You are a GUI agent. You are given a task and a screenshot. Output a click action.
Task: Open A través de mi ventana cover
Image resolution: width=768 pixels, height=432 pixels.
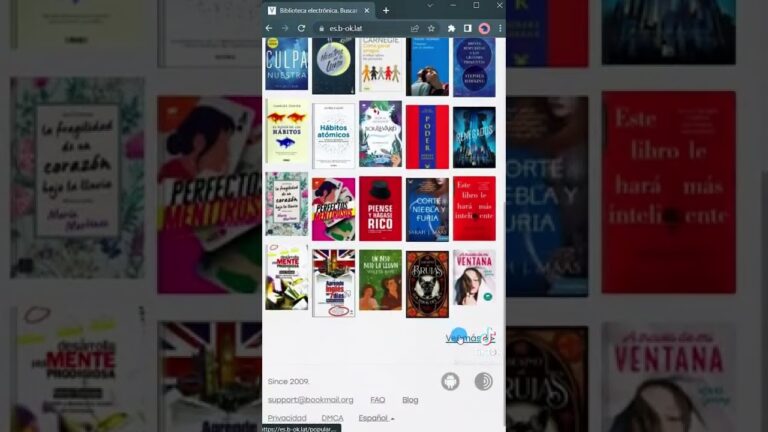point(474,278)
